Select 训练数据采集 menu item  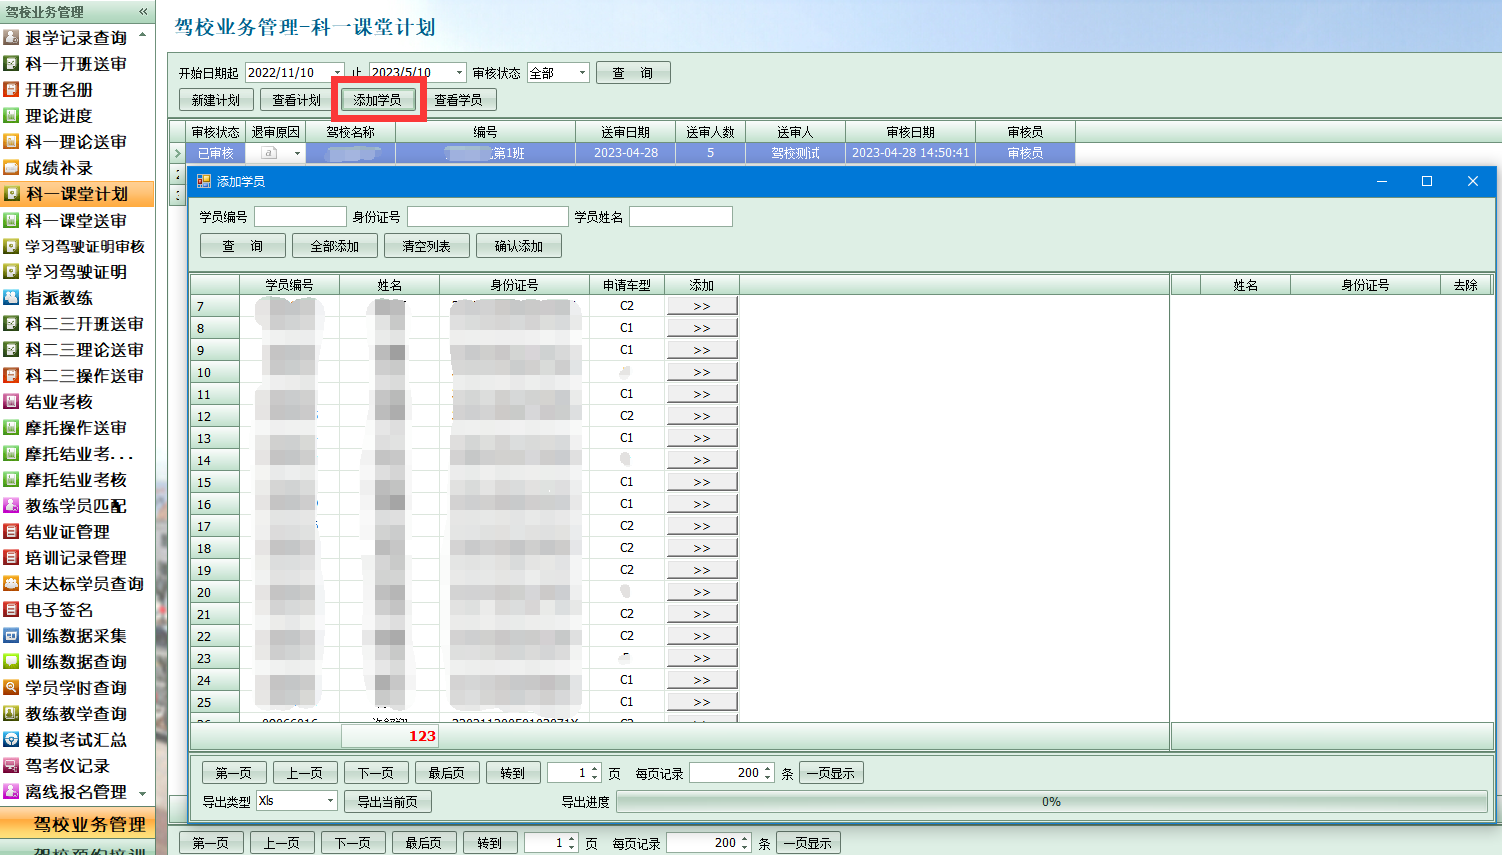point(76,636)
